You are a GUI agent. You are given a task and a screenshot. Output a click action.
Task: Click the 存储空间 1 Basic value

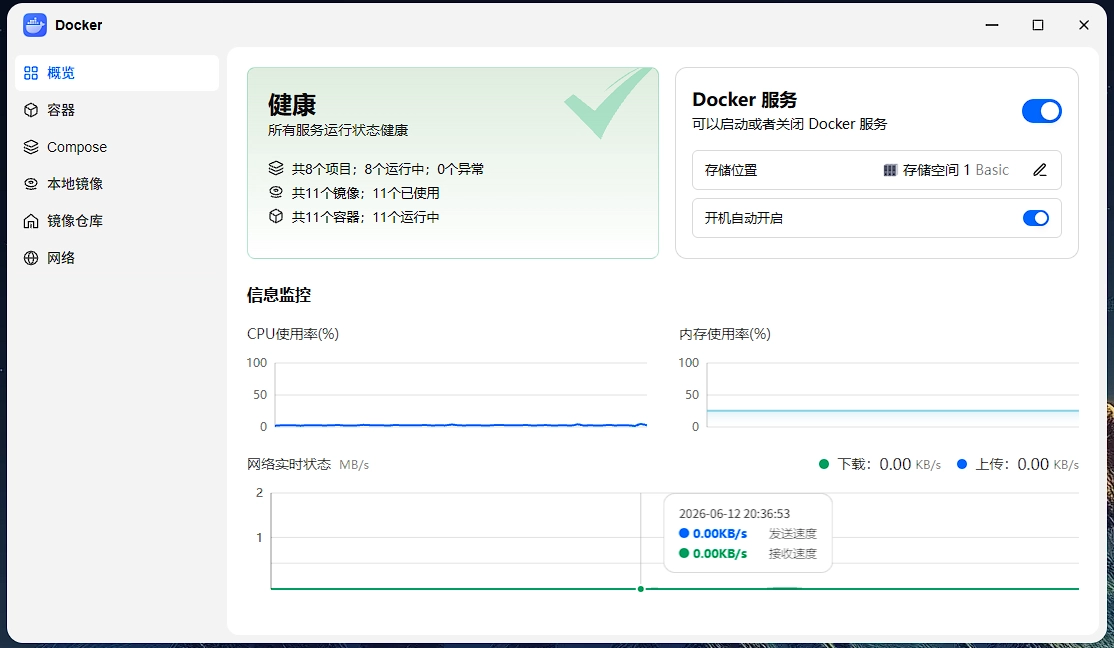pyautogui.click(x=956, y=170)
